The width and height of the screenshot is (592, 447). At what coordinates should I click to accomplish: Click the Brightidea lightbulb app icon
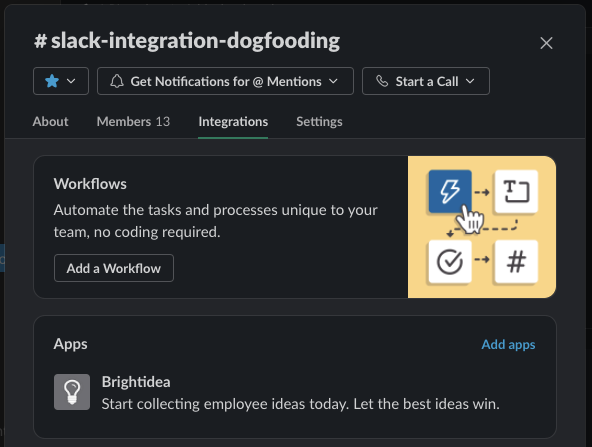tap(72, 392)
